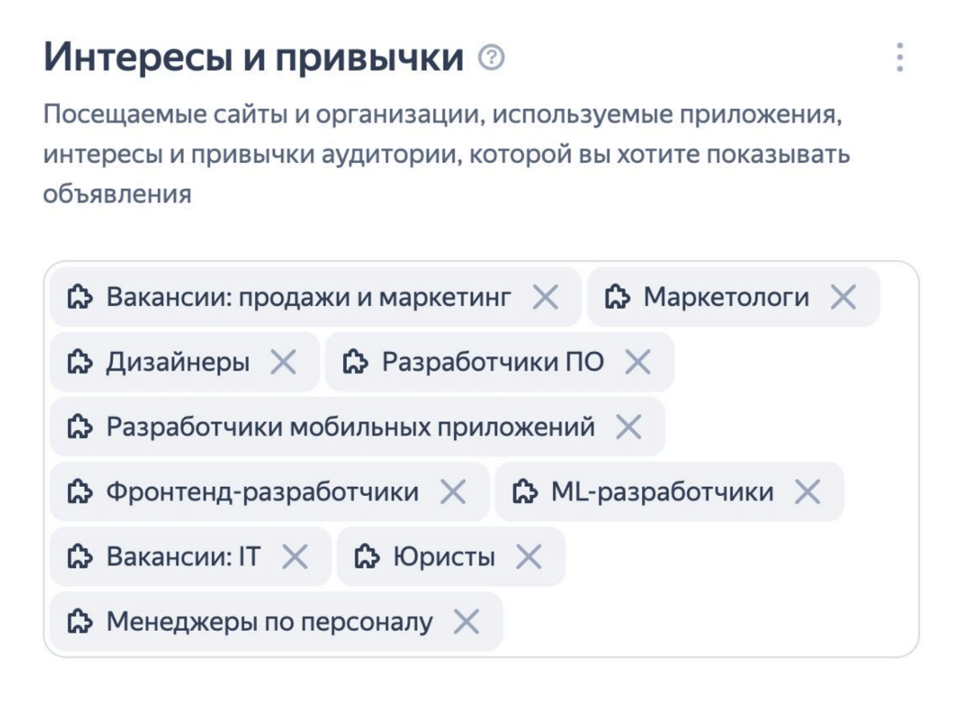Open the help tooltip question mark icon

(x=491, y=58)
